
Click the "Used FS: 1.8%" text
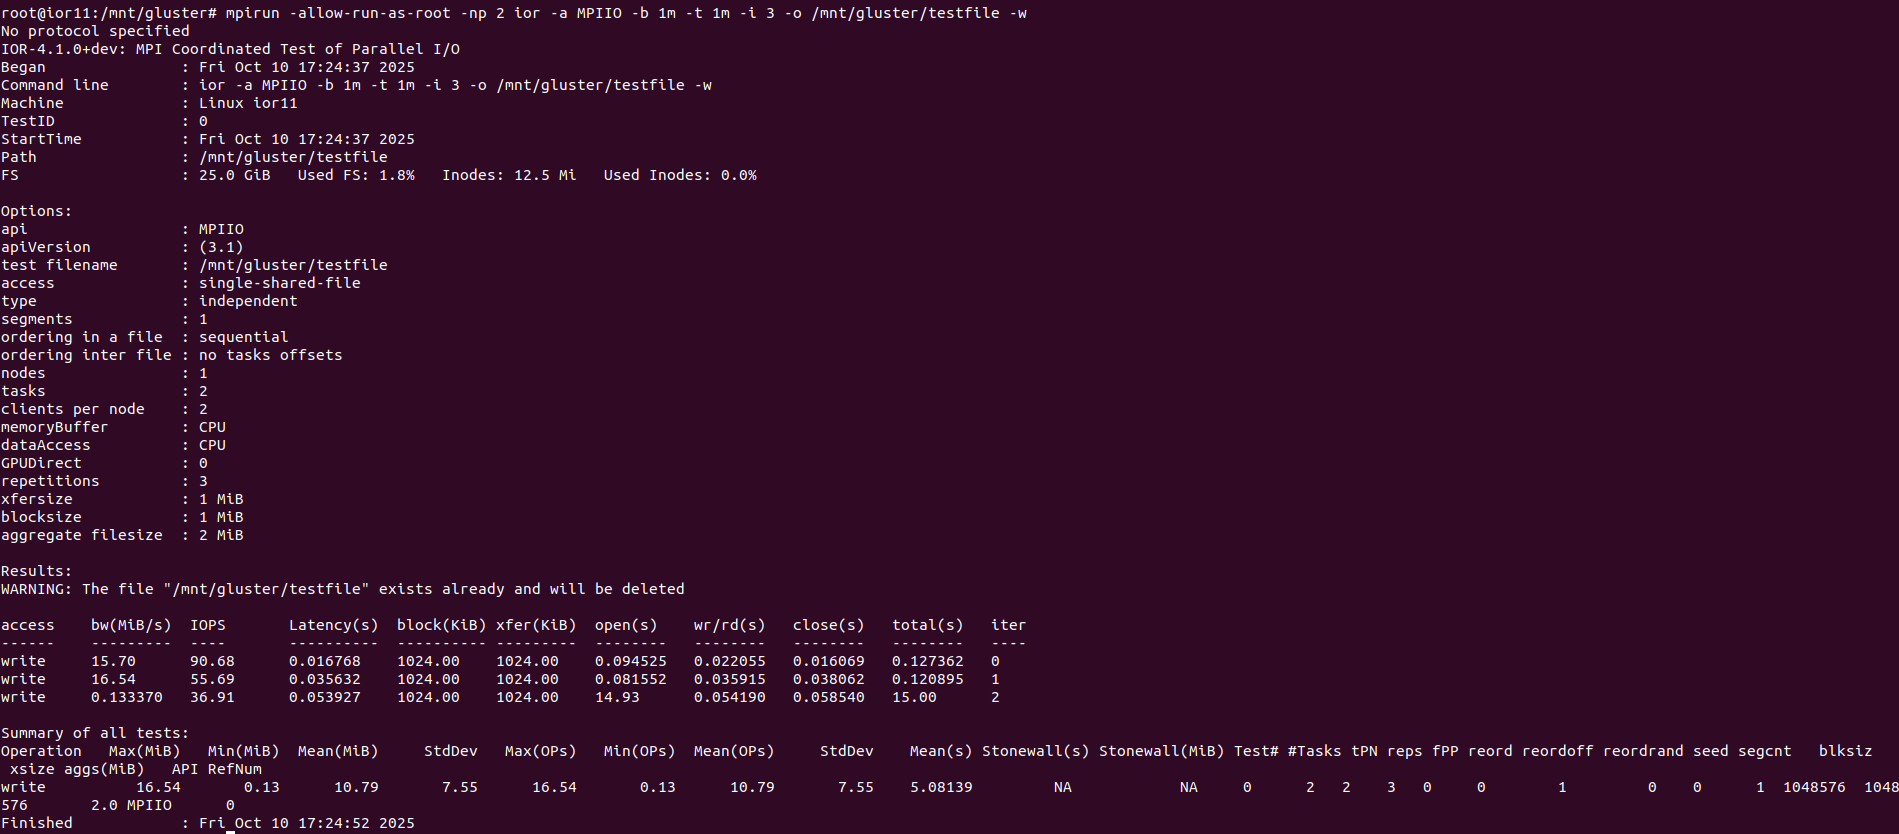coord(356,175)
